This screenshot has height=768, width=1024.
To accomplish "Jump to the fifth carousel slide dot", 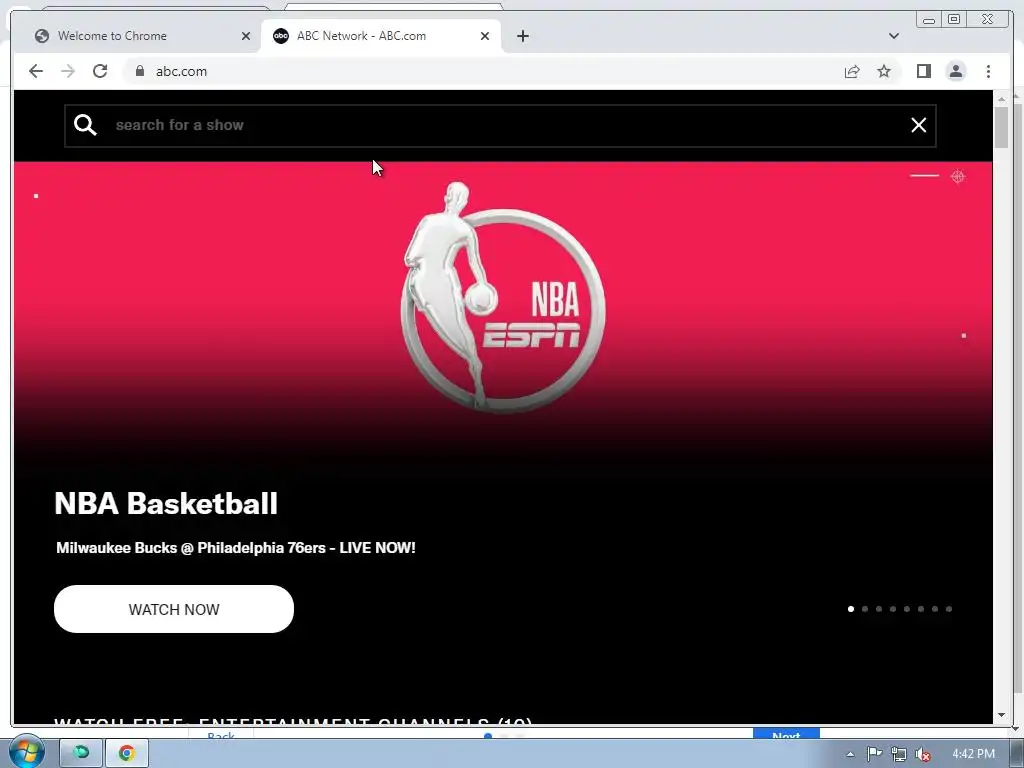I will 906,609.
